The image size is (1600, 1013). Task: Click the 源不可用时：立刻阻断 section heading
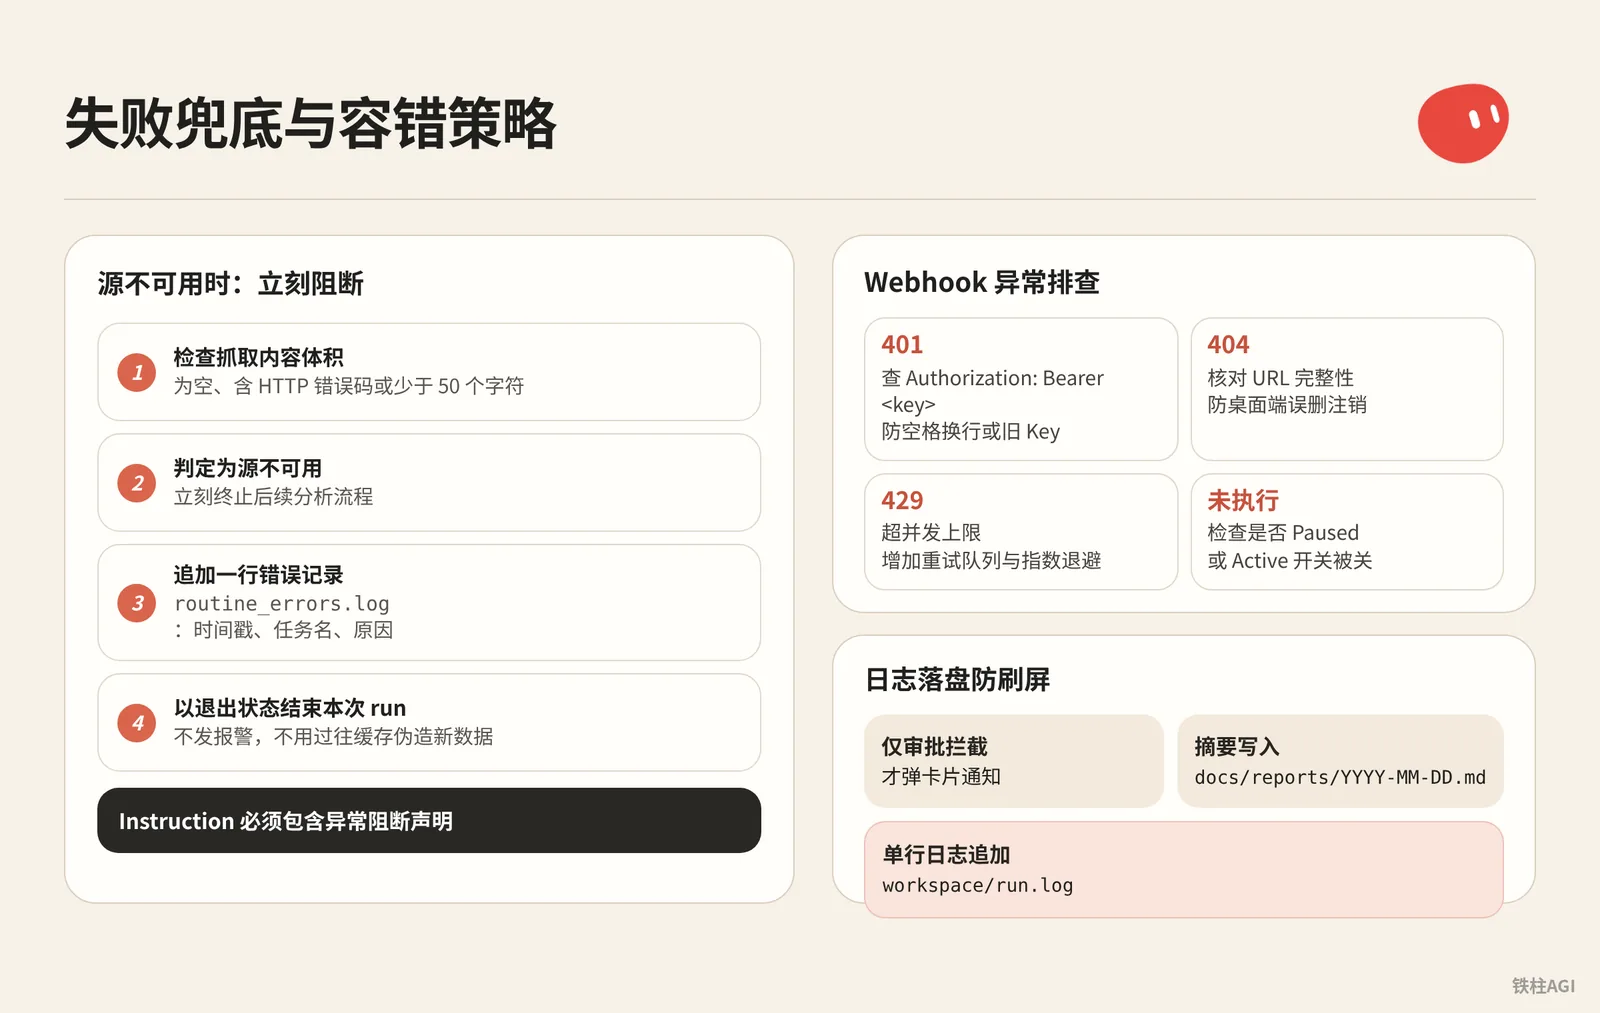231,284
